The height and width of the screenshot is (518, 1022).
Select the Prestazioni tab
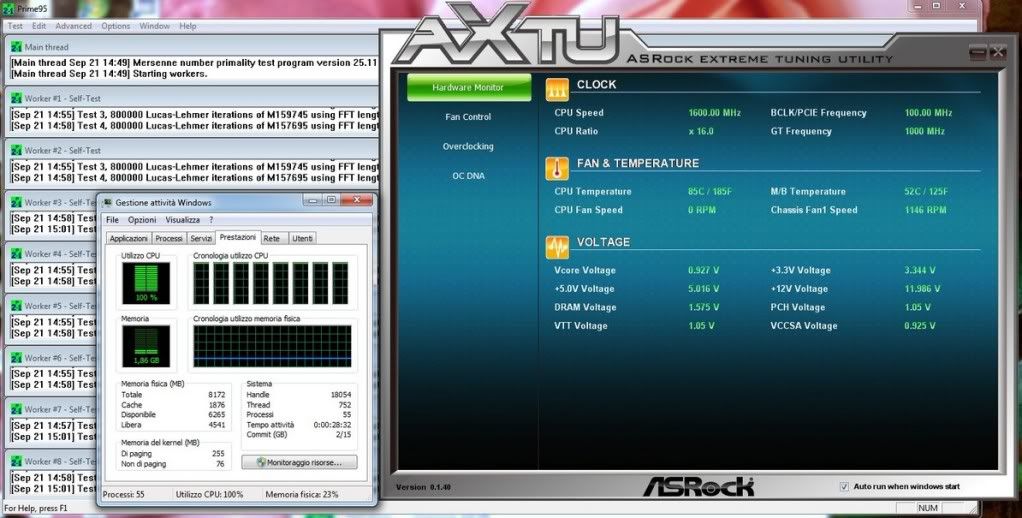(238, 238)
